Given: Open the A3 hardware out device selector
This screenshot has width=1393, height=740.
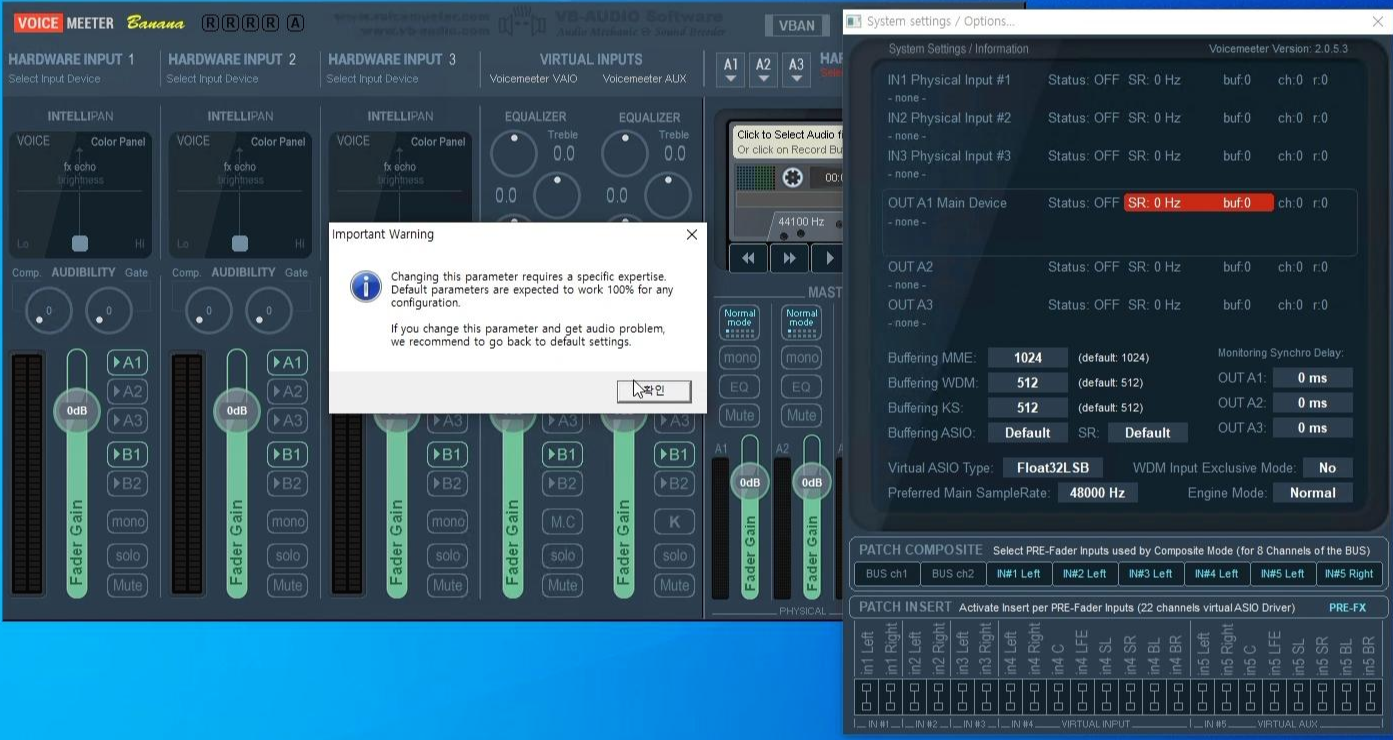Looking at the screenshot, I should click(796, 68).
